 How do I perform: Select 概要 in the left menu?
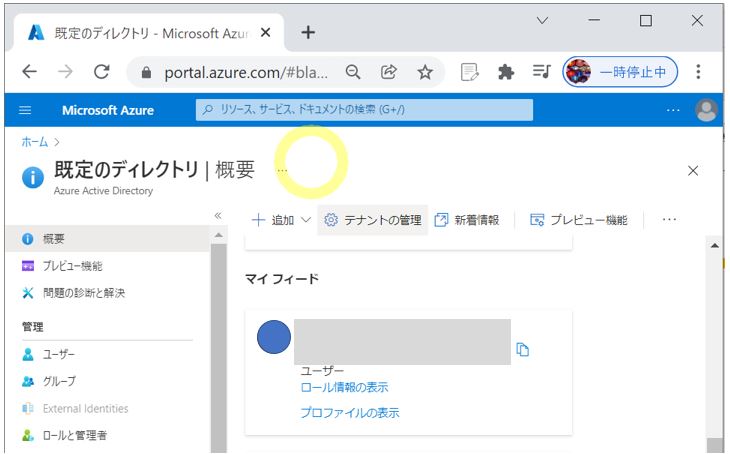(108, 239)
